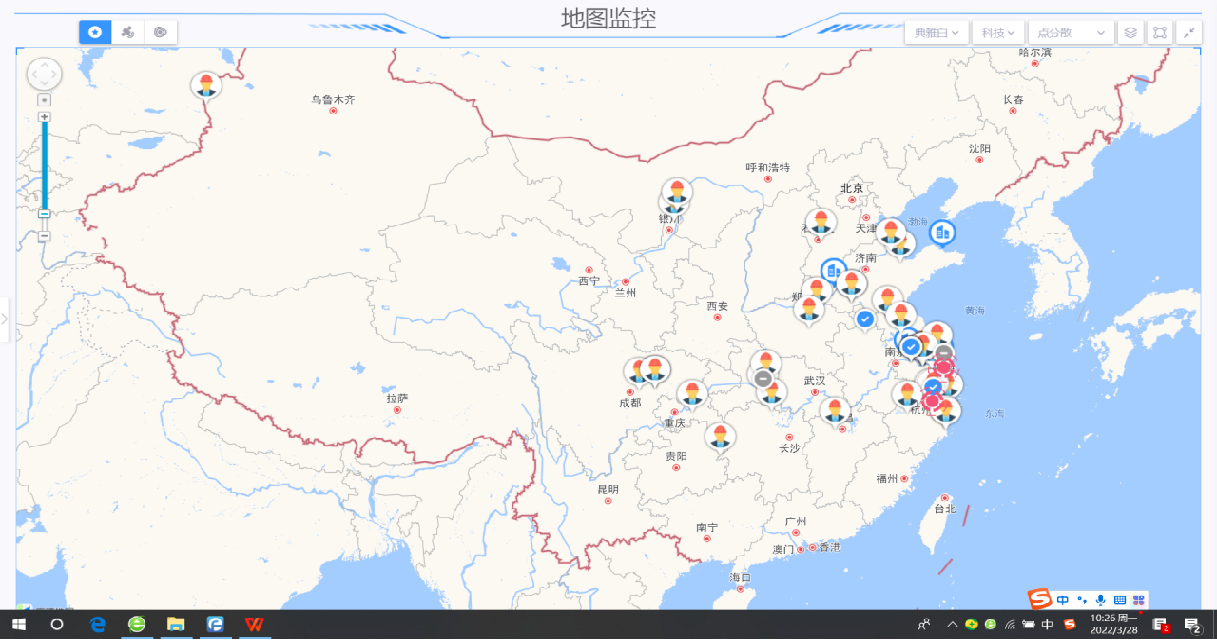Switch to the satellite view tab
The height and width of the screenshot is (640, 1217).
tap(127, 32)
